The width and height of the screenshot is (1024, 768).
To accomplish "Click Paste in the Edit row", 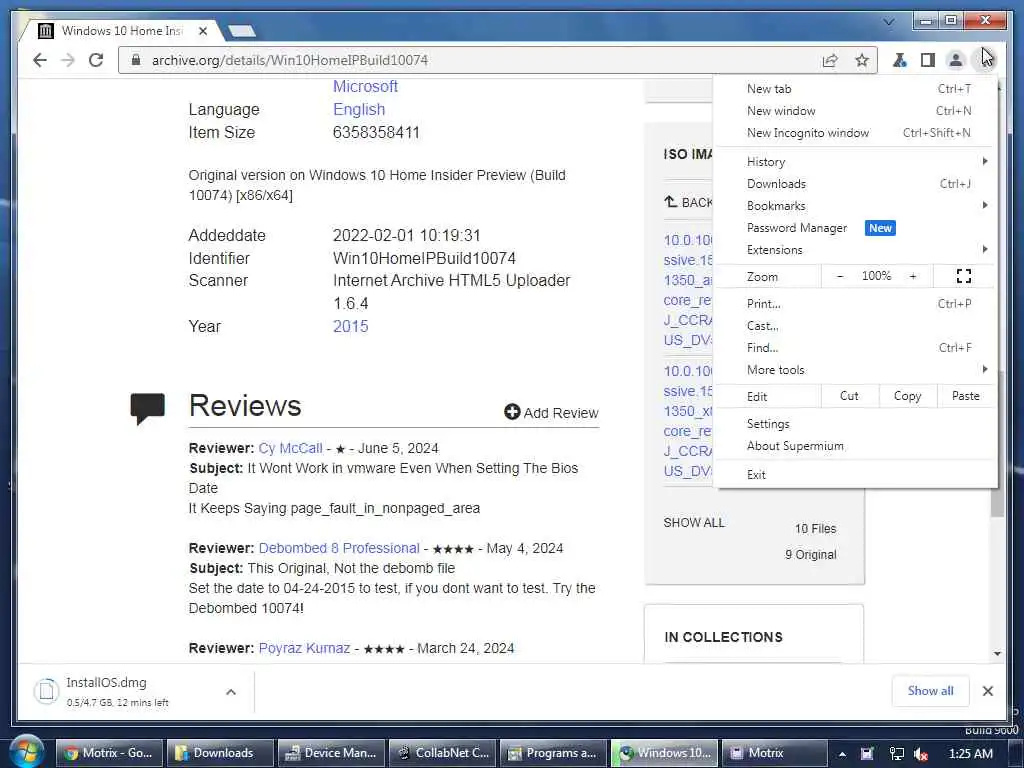I will tap(965, 396).
